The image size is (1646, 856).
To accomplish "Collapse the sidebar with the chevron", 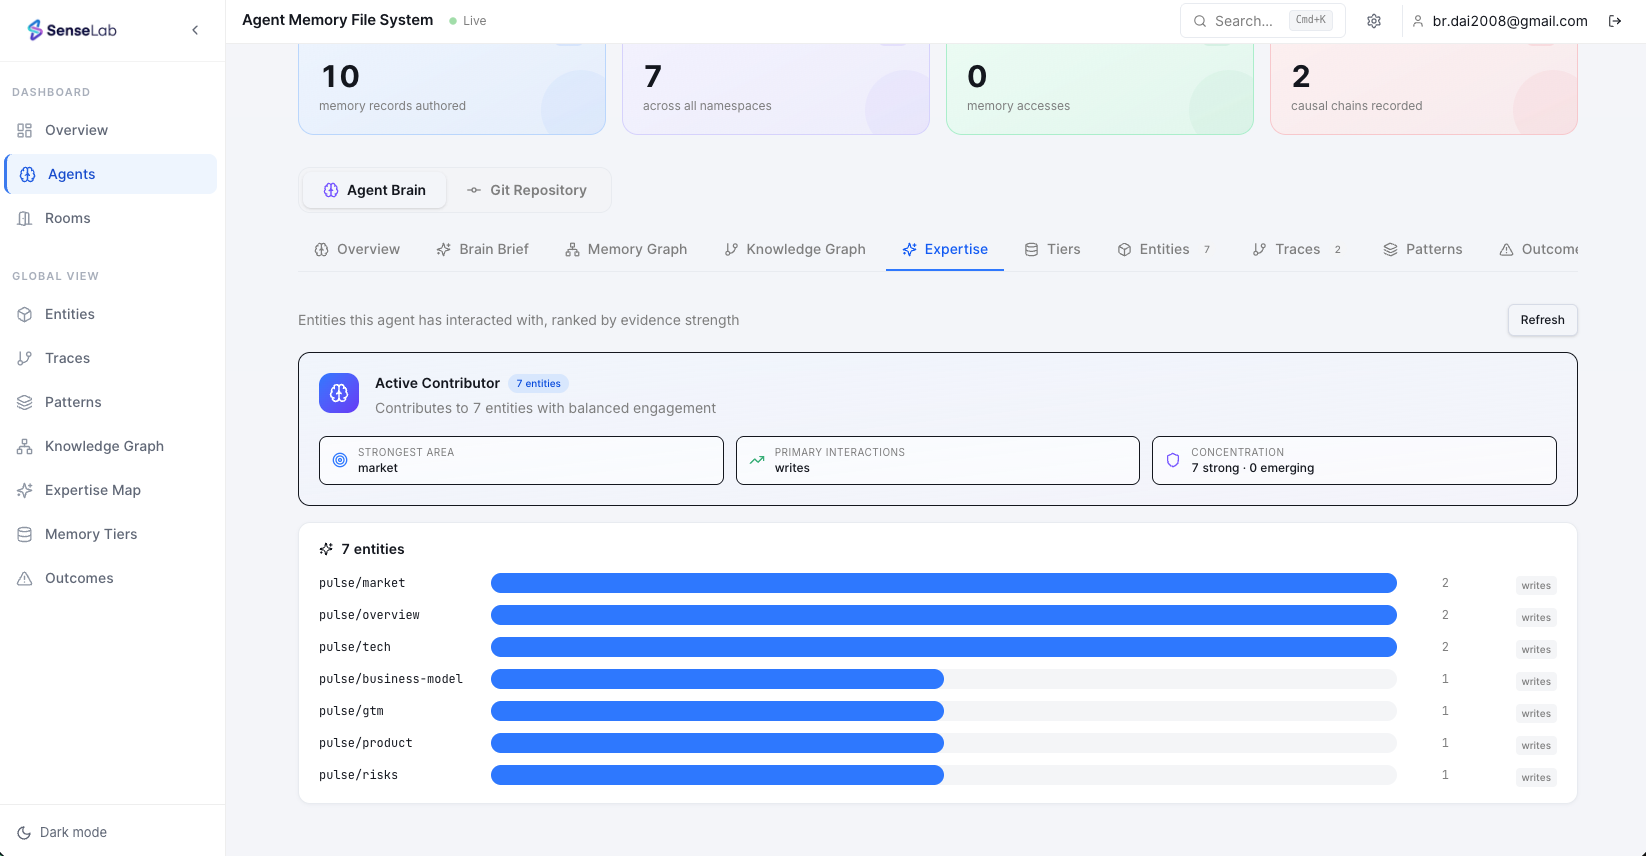I will coord(195,30).
